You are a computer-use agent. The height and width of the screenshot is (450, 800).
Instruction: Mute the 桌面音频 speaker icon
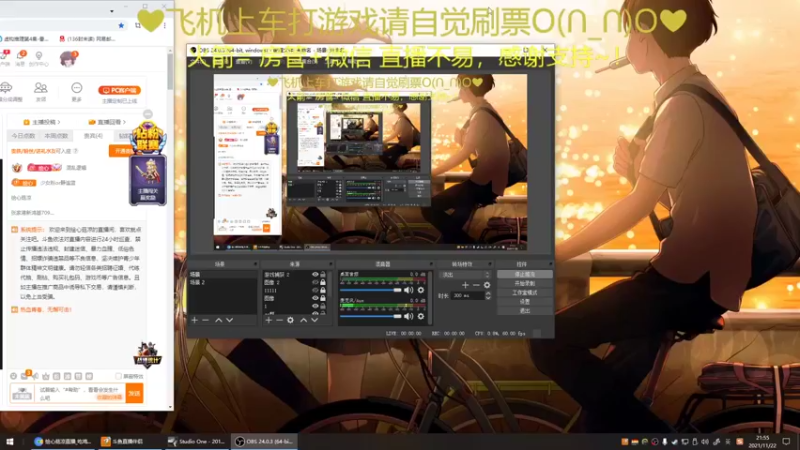click(409, 290)
